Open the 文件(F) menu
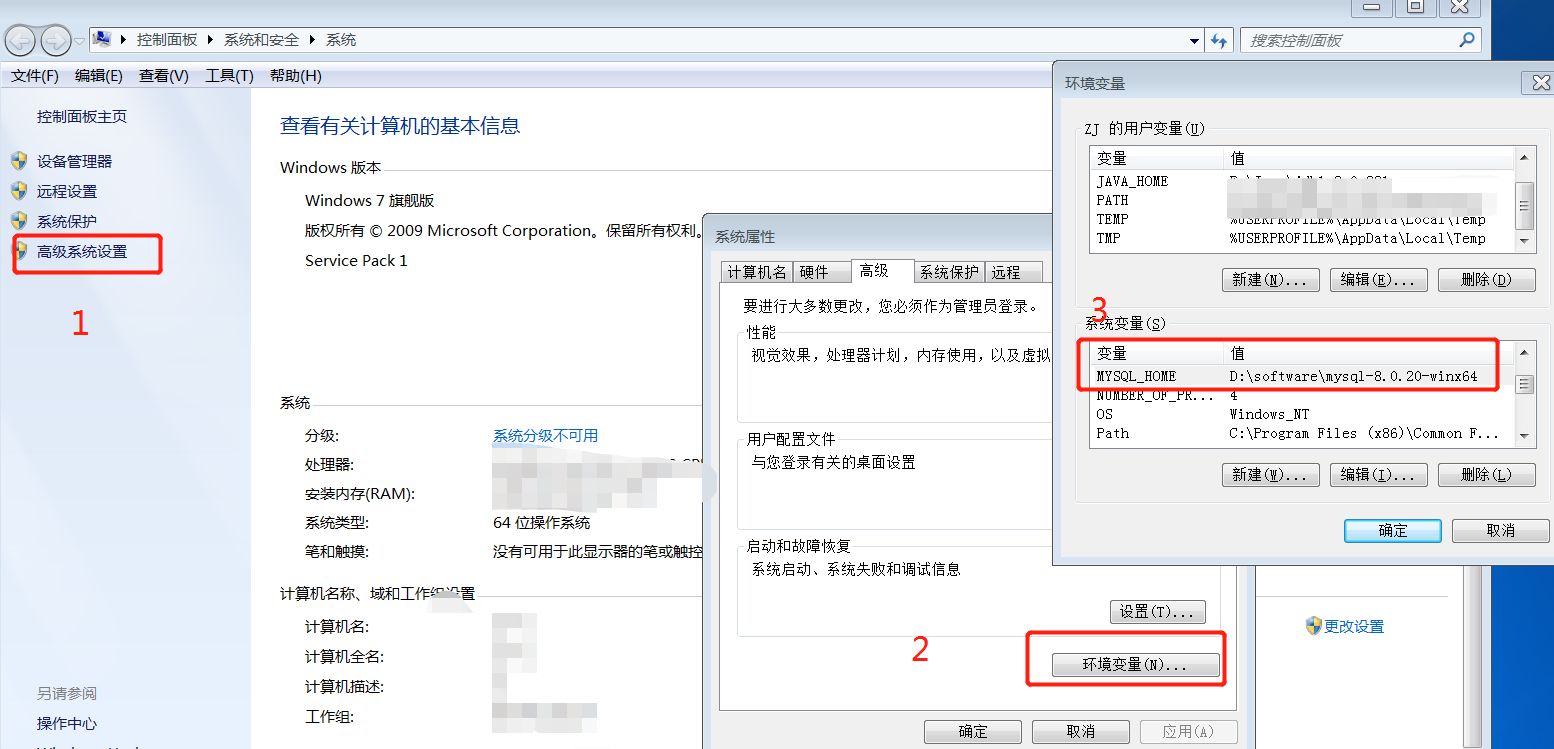The height and width of the screenshot is (749, 1554). point(35,76)
